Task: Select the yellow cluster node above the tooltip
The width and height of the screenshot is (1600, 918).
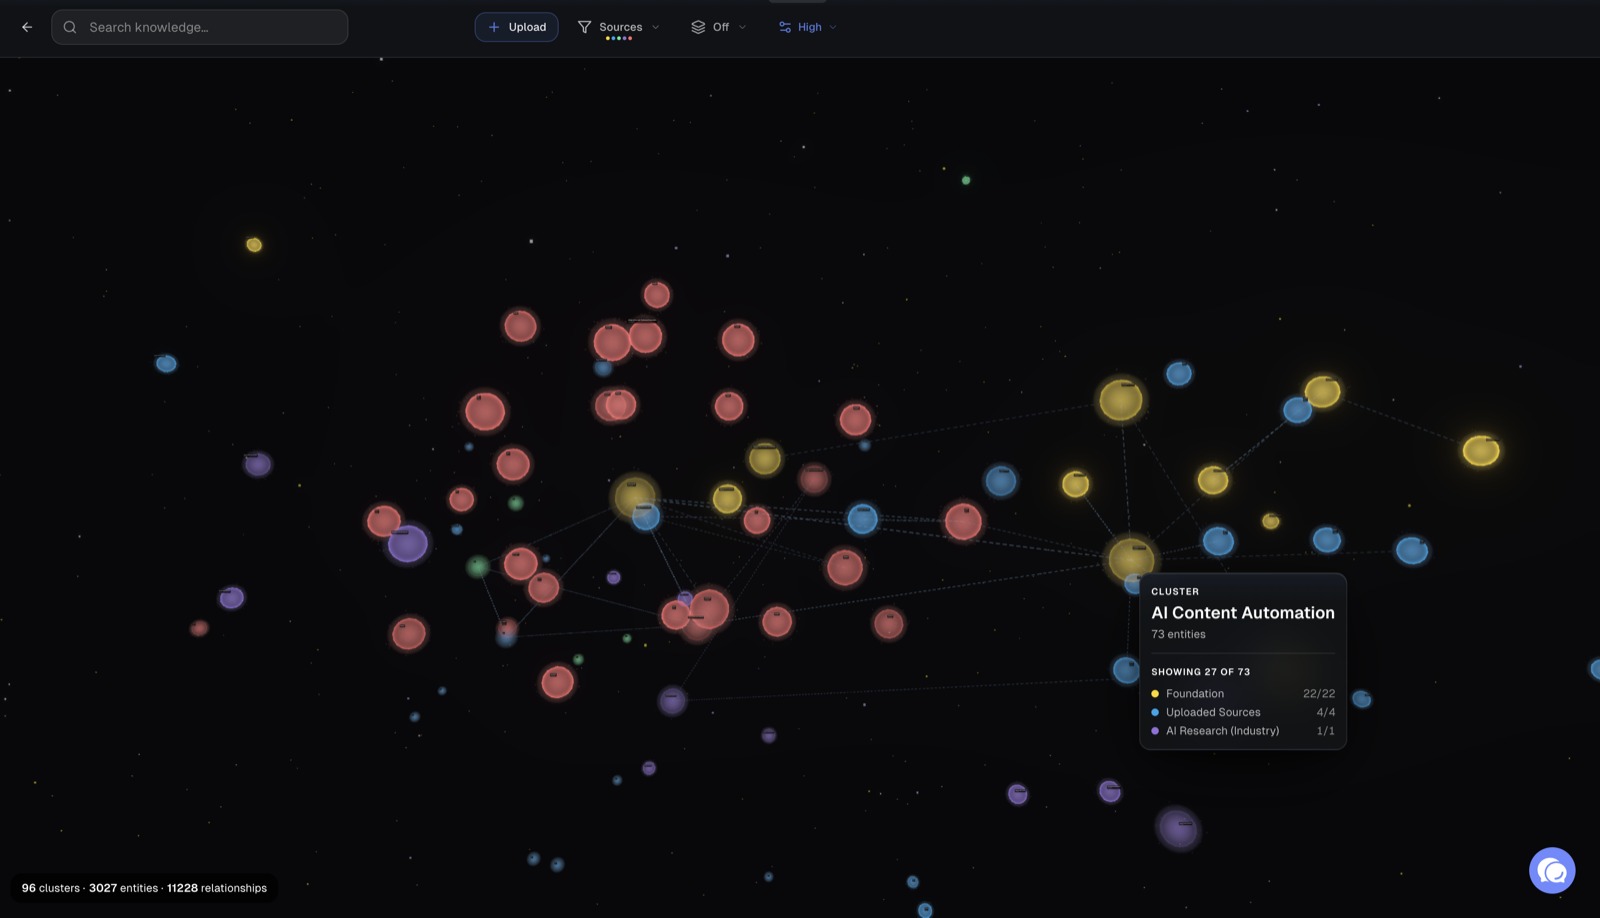Action: pos(1131,559)
